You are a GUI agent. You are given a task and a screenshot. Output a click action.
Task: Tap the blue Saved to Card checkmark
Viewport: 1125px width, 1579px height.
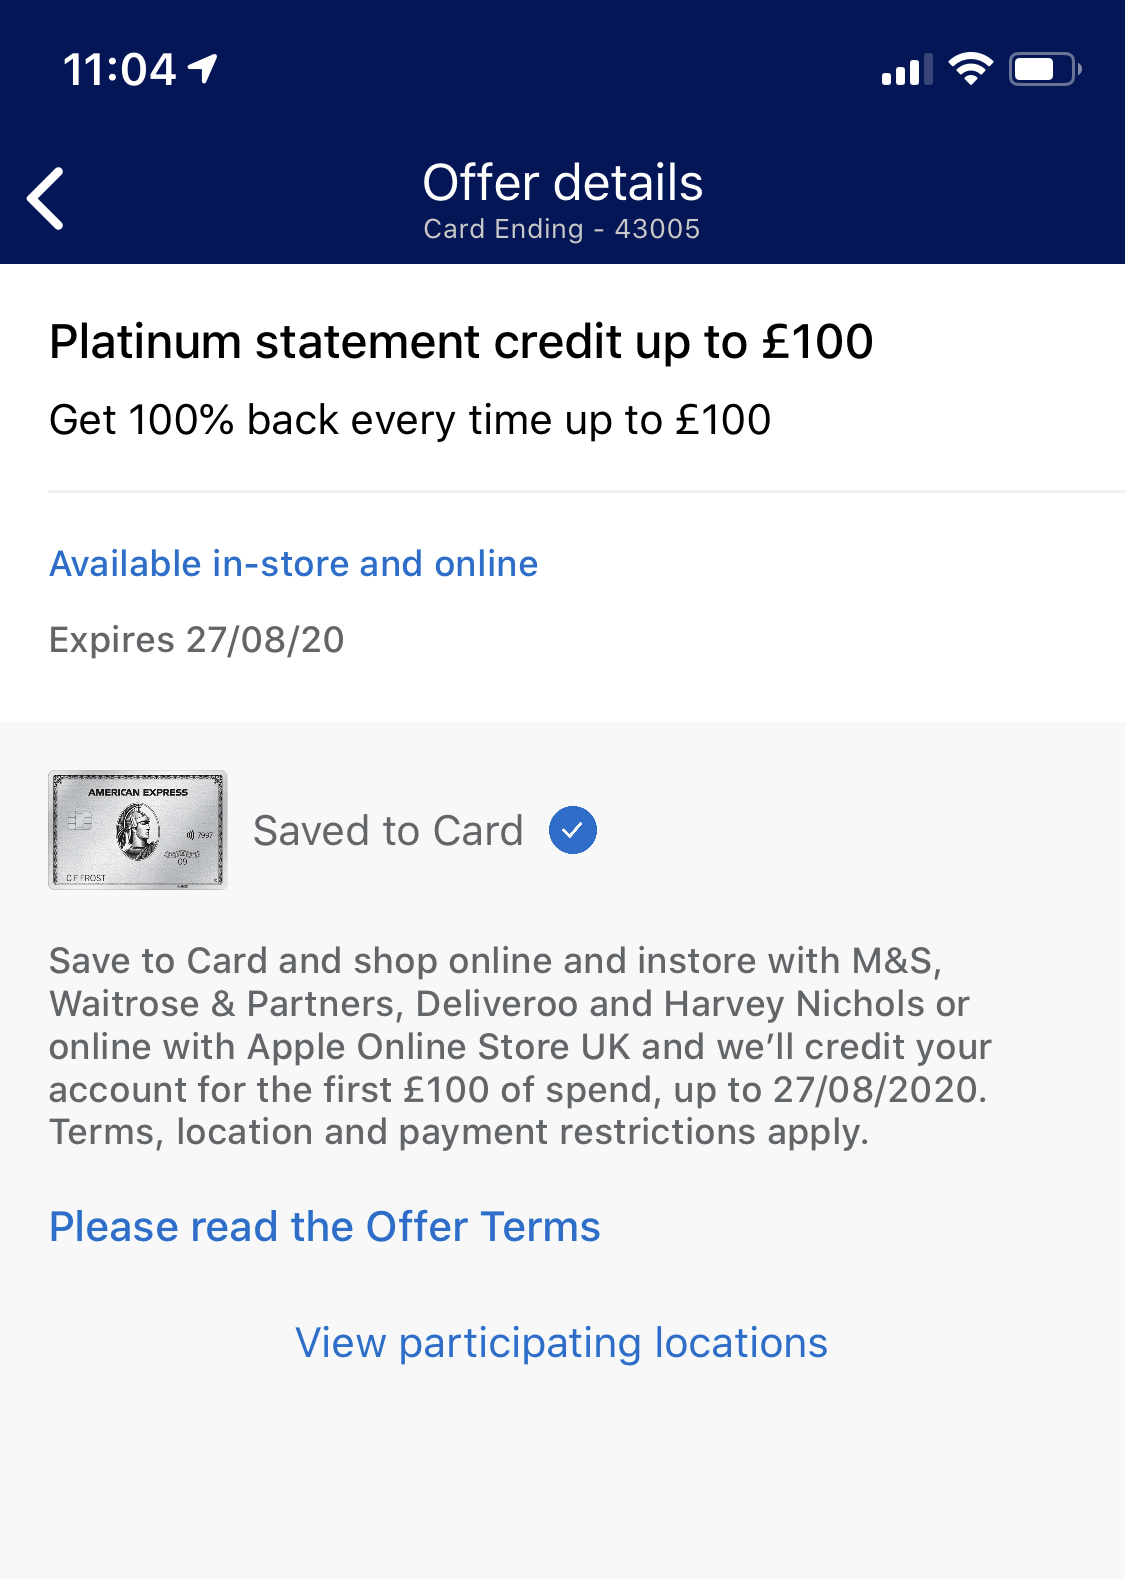pos(573,830)
